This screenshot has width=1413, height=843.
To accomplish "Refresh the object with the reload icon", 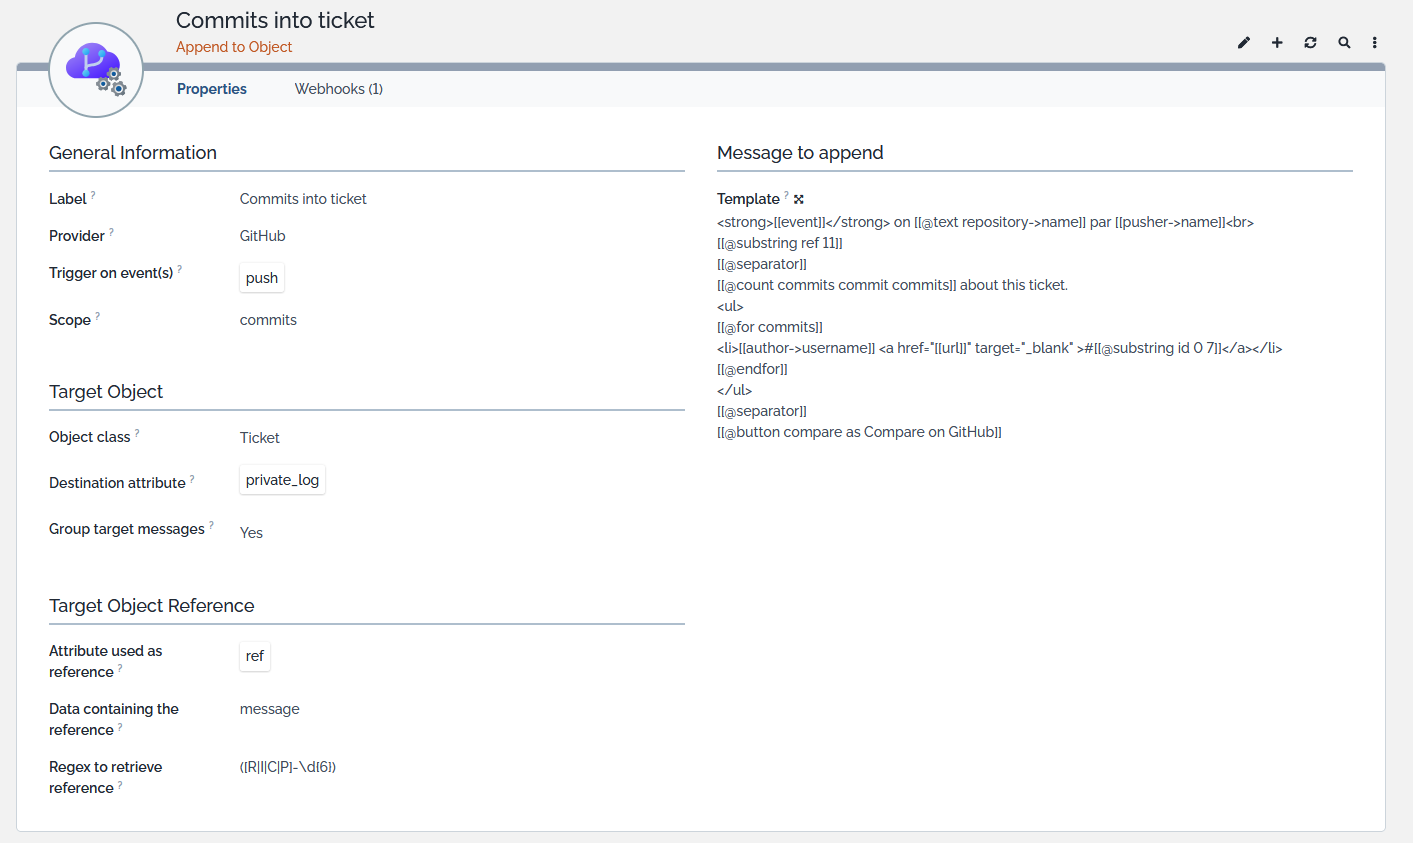I will tap(1310, 43).
